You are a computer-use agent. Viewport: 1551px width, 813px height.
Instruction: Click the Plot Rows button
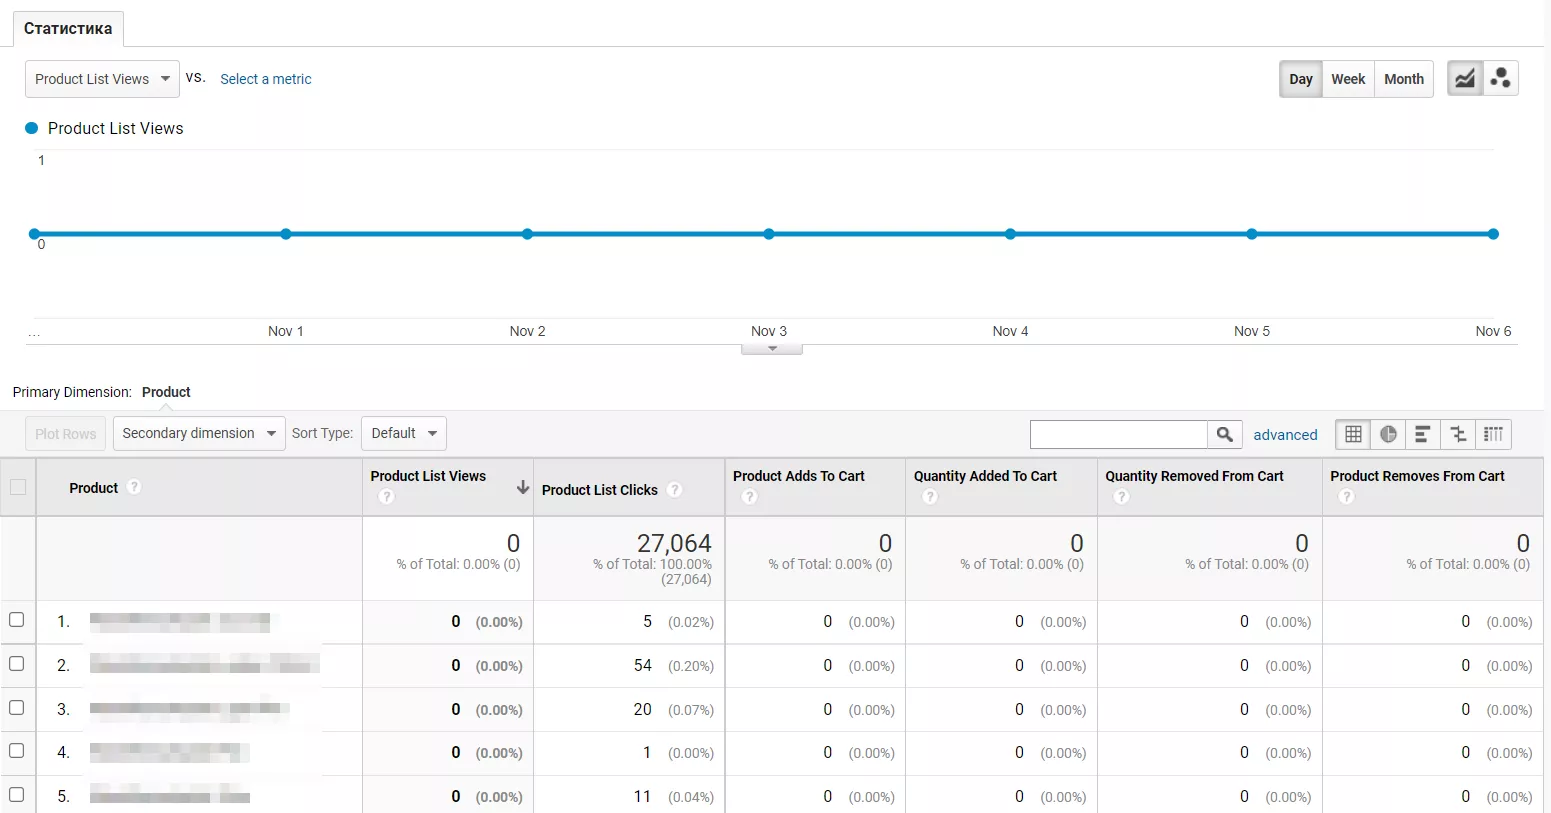pos(66,434)
